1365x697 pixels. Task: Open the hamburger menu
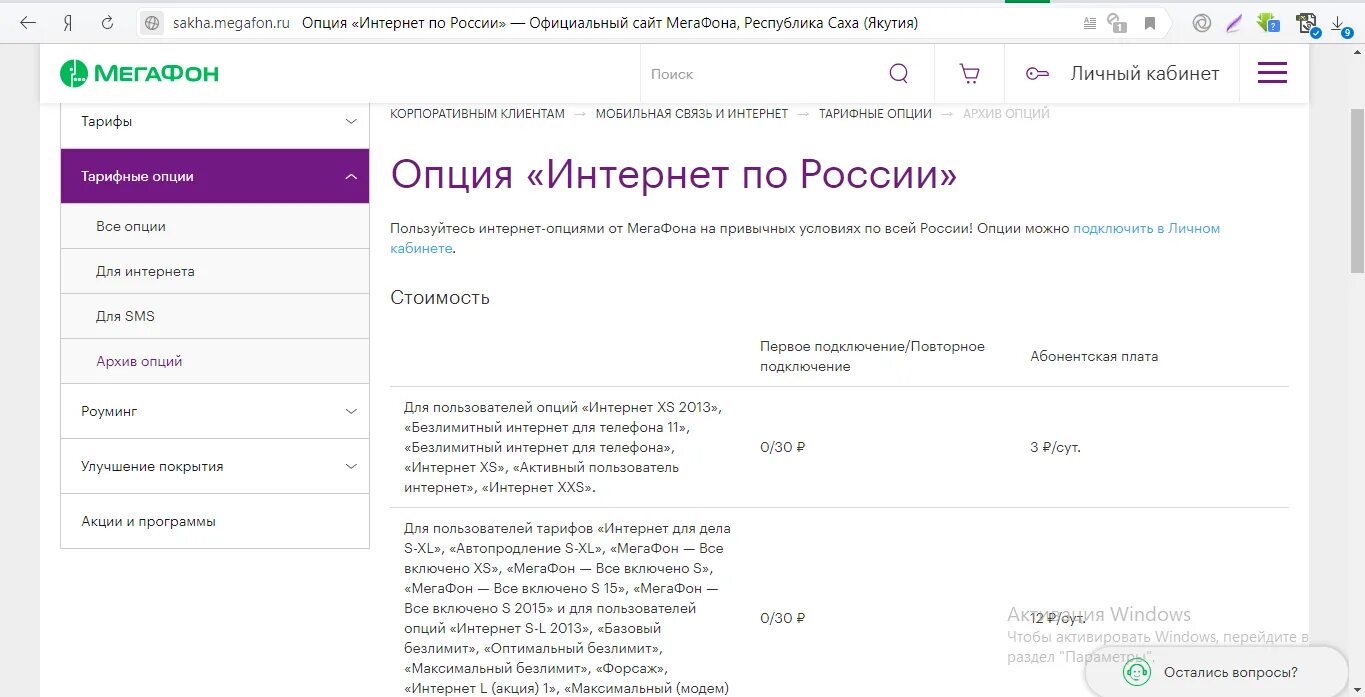tap(1272, 73)
